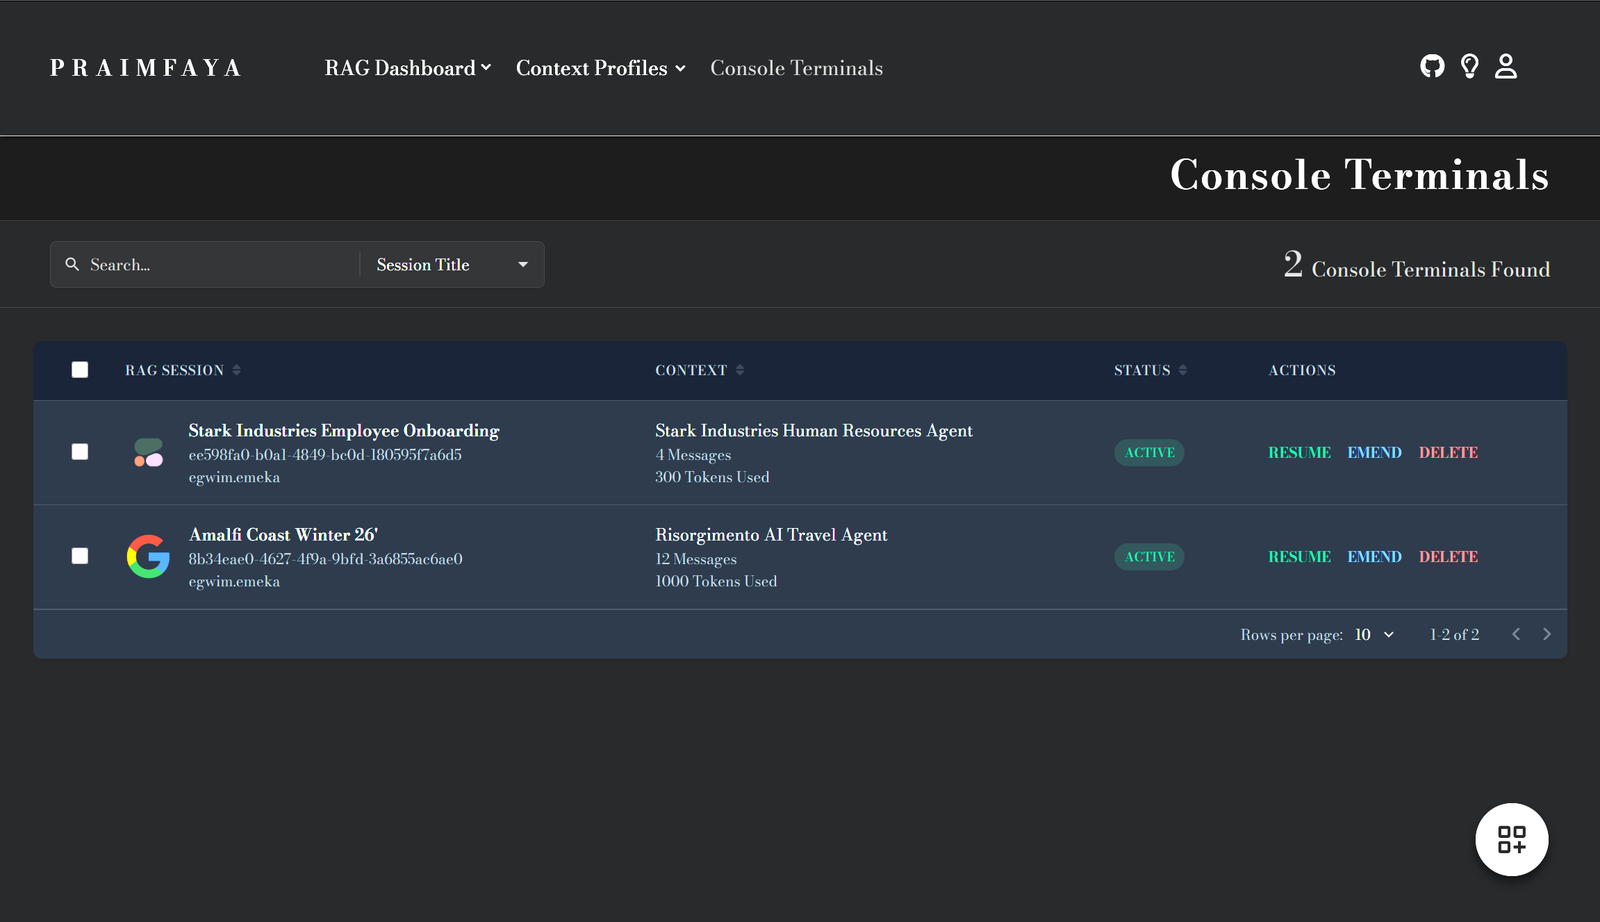Open the rows per page dropdown
1600x922 pixels.
click(1375, 635)
